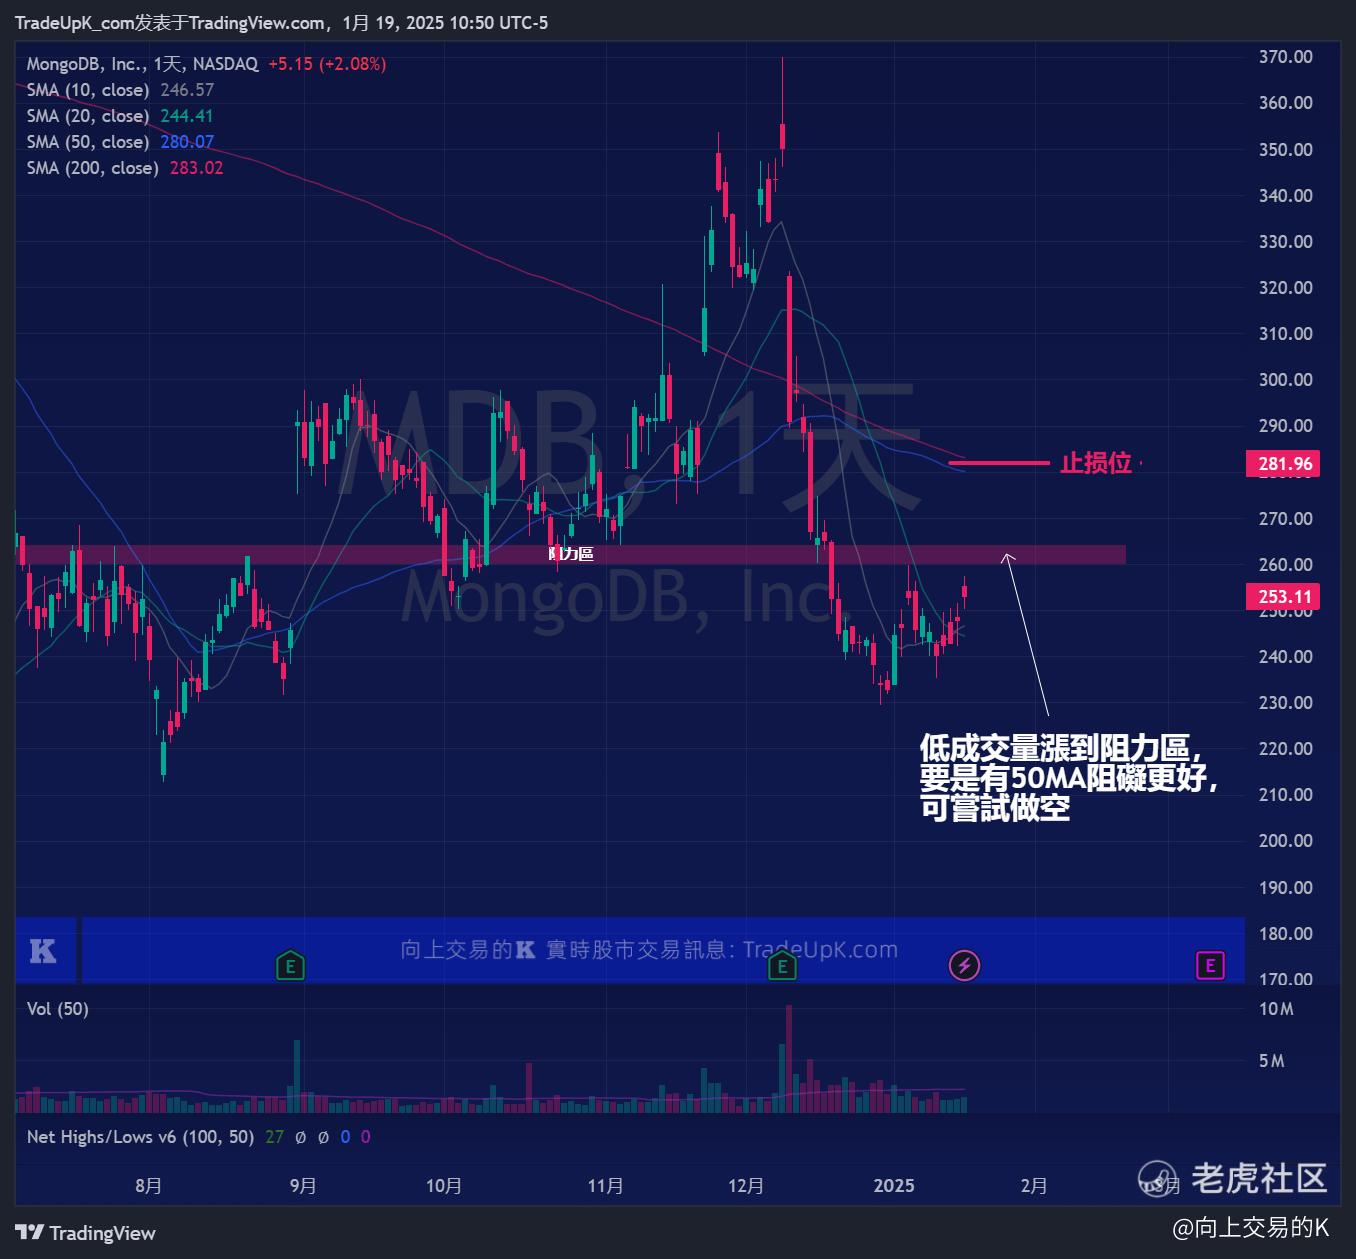
Task: Click the 止损位 stop-loss label
Action: (1096, 463)
